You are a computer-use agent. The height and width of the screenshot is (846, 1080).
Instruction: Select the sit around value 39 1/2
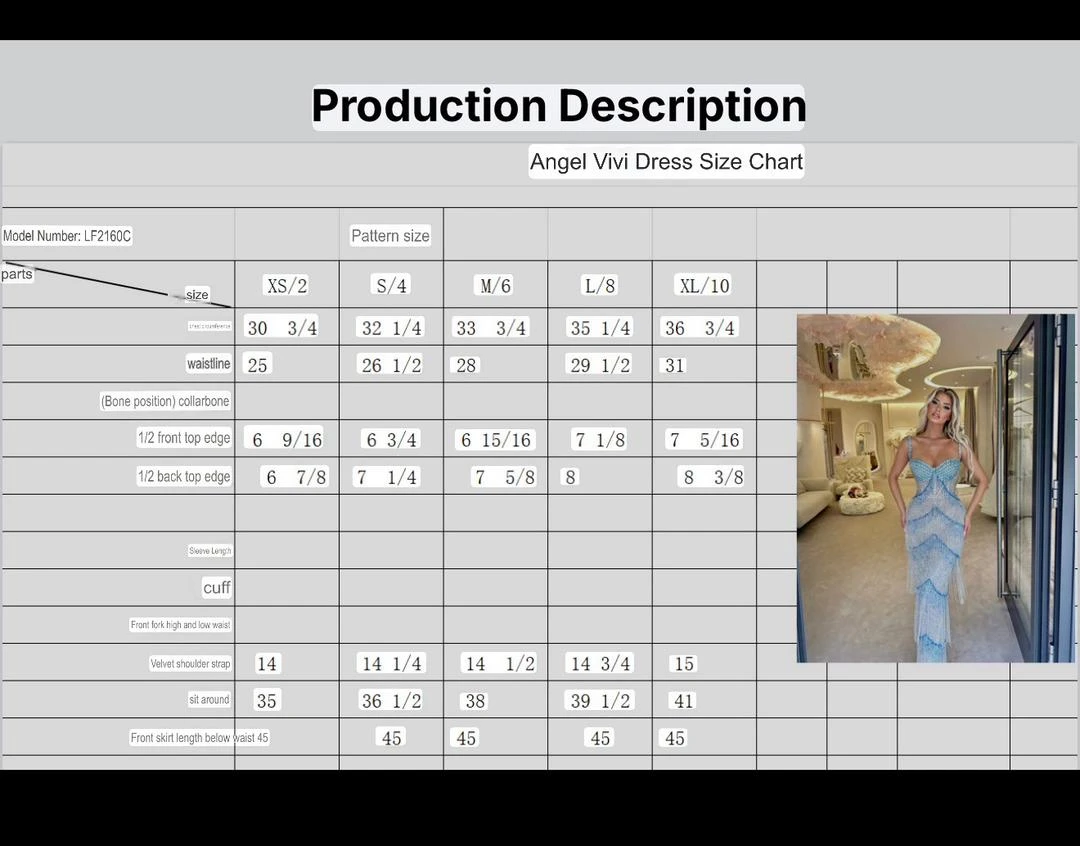point(600,701)
